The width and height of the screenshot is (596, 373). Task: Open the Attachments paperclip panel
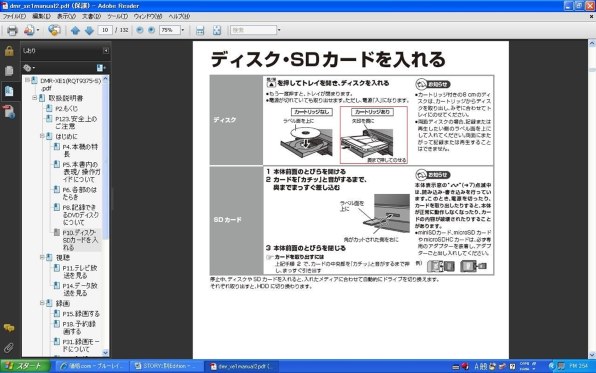tap(9, 348)
